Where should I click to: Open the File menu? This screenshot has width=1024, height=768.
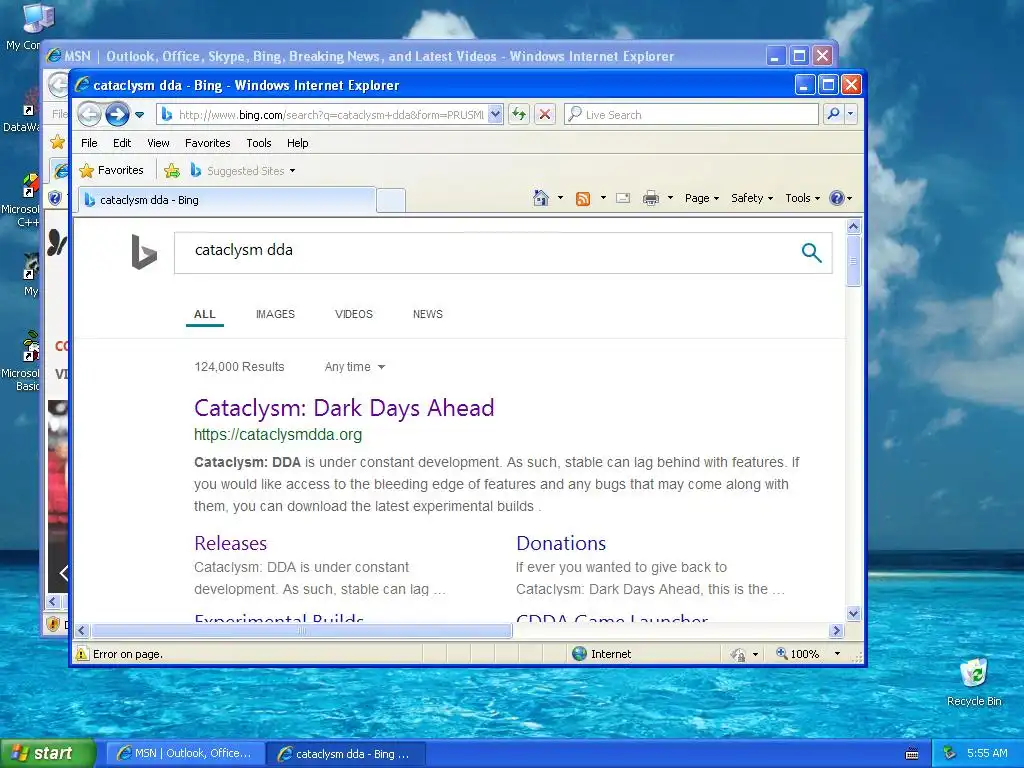89,143
